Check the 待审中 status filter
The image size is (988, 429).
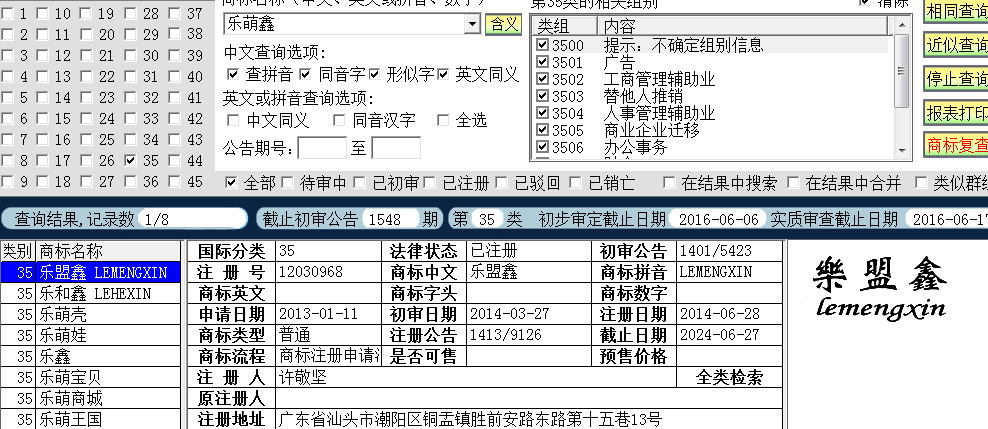point(287,183)
